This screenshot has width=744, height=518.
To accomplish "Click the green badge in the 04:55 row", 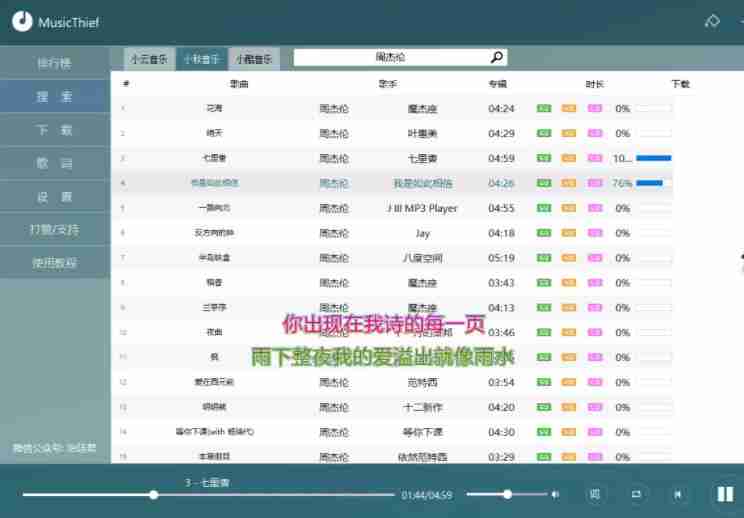I will point(544,208).
